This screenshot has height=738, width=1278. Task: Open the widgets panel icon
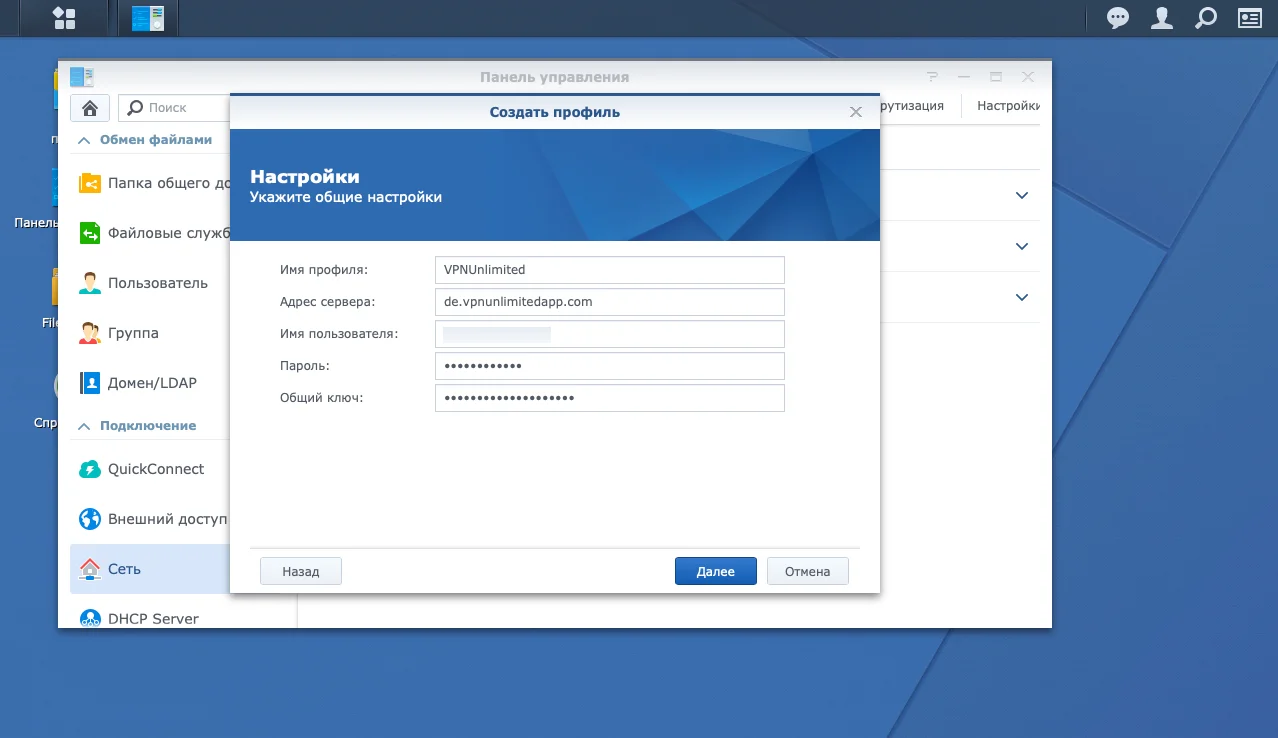point(1249,18)
